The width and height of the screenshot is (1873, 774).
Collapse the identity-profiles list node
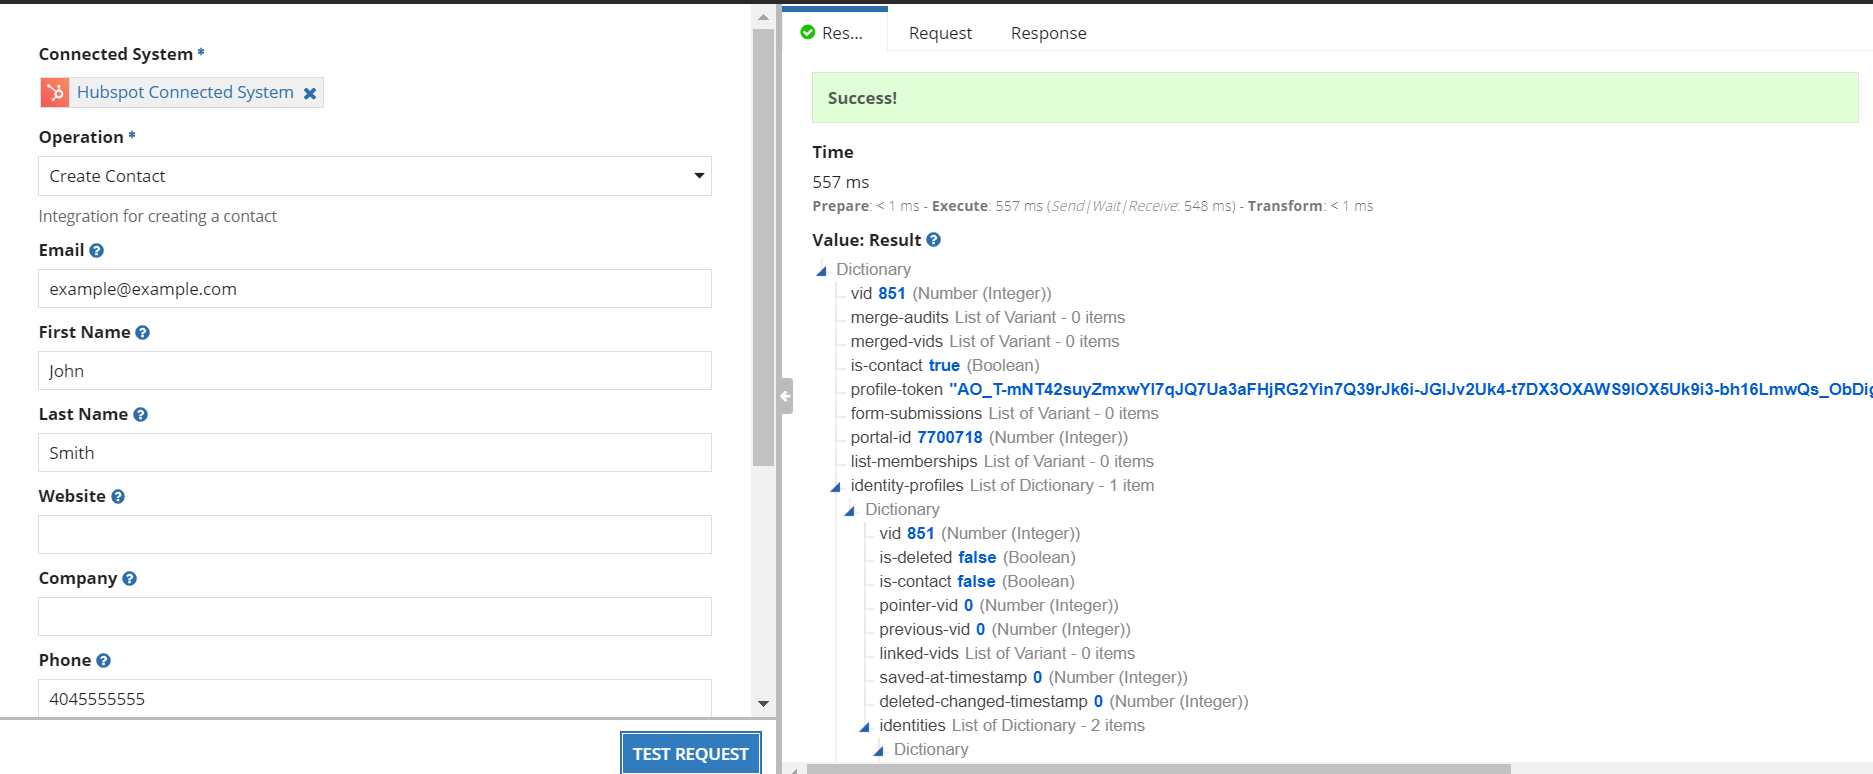click(x=836, y=486)
